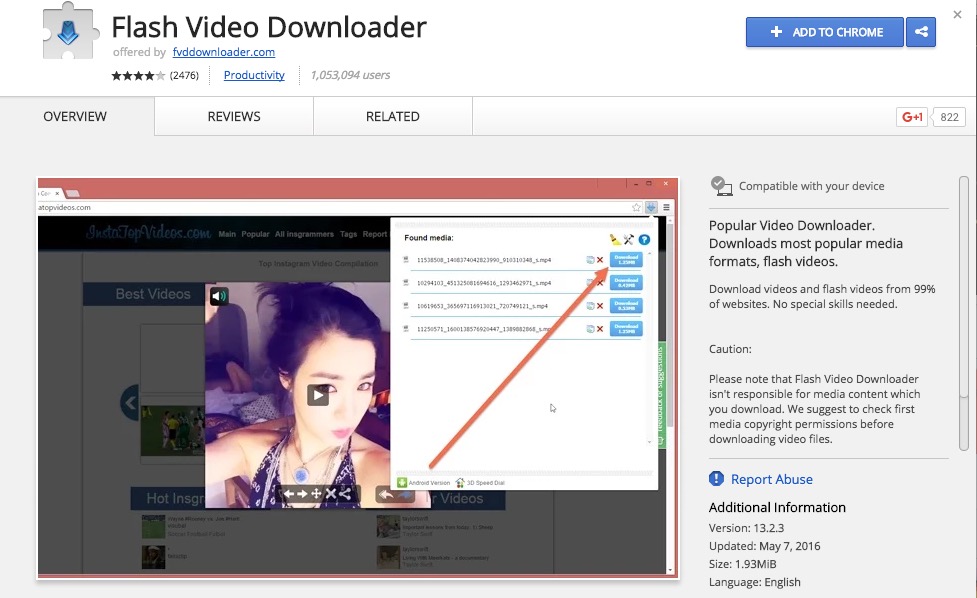The width and height of the screenshot is (977, 598).
Task: Open the Productivity category link
Action: coord(254,75)
